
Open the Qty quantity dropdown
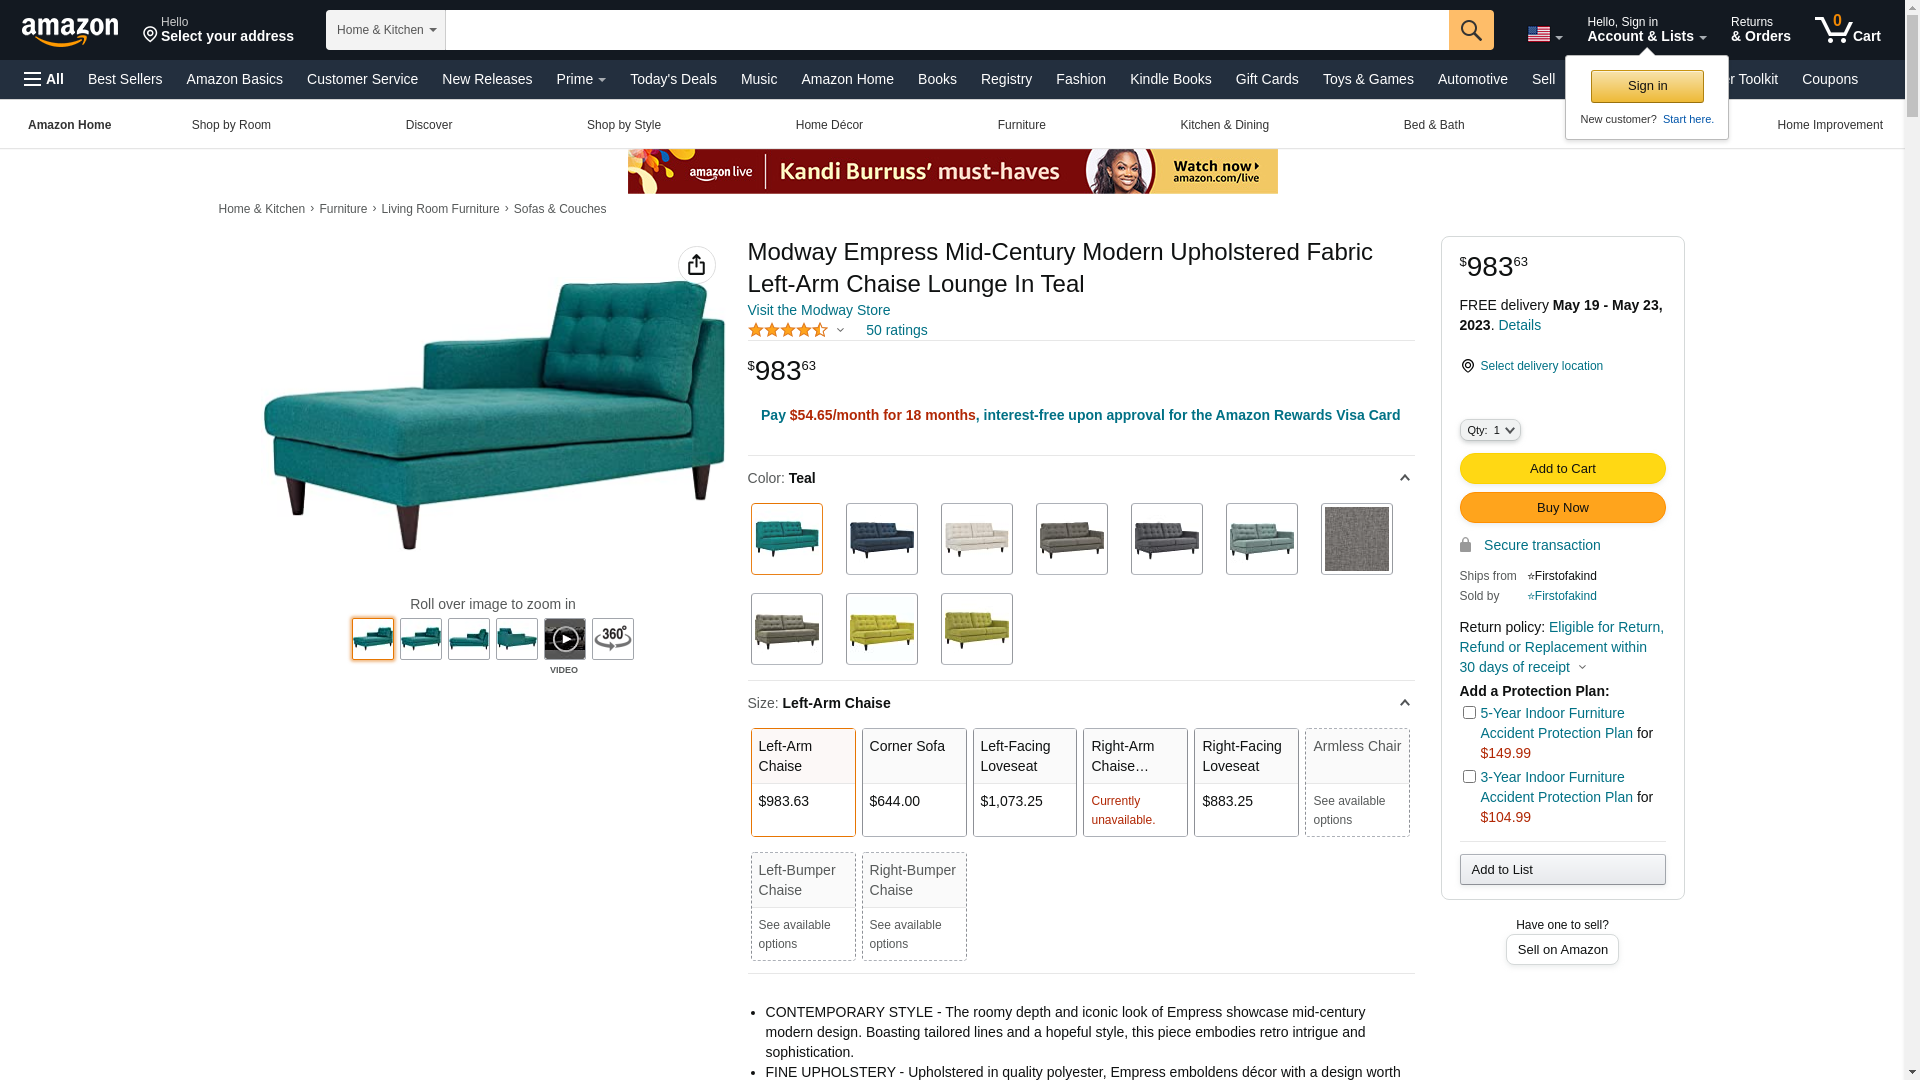pyautogui.click(x=1490, y=430)
